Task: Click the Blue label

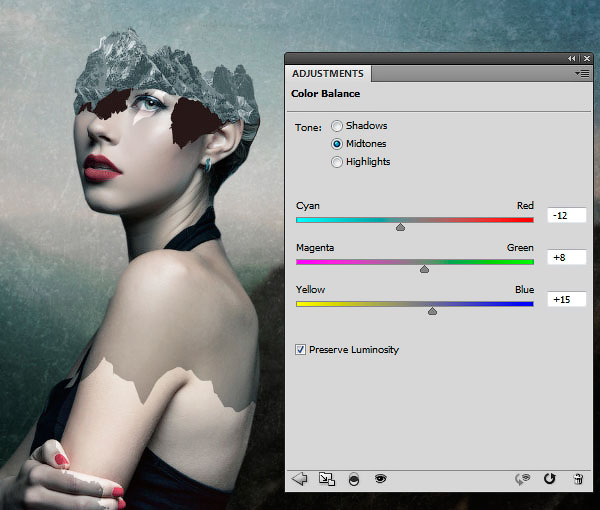Action: [525, 290]
